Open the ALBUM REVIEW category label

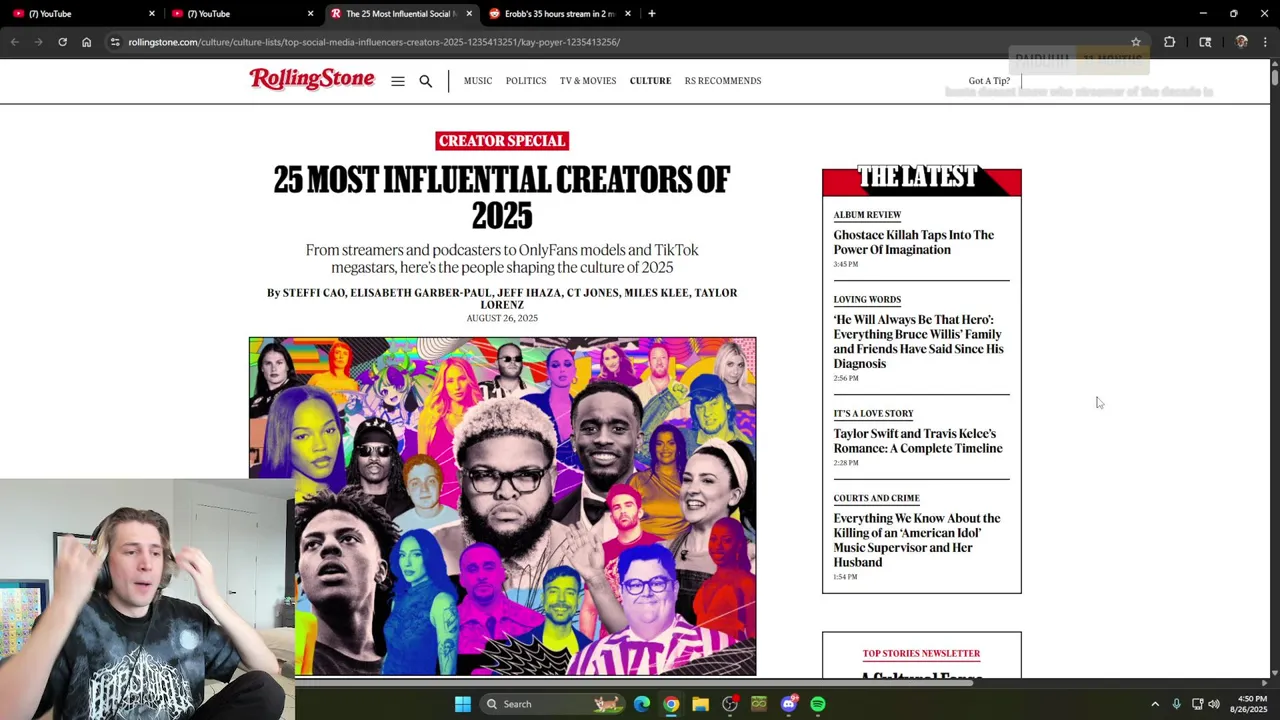coord(867,215)
